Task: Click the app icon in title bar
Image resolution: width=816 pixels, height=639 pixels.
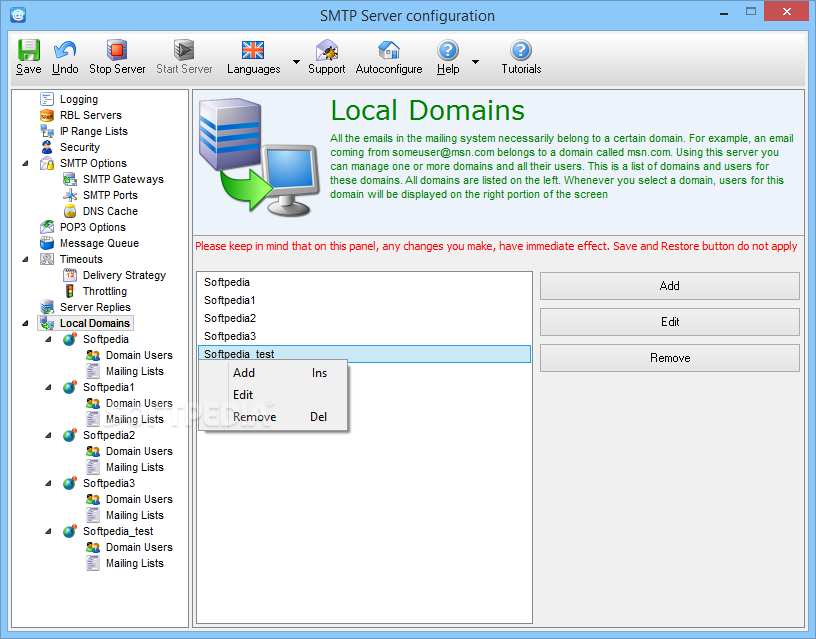Action: coord(18,15)
